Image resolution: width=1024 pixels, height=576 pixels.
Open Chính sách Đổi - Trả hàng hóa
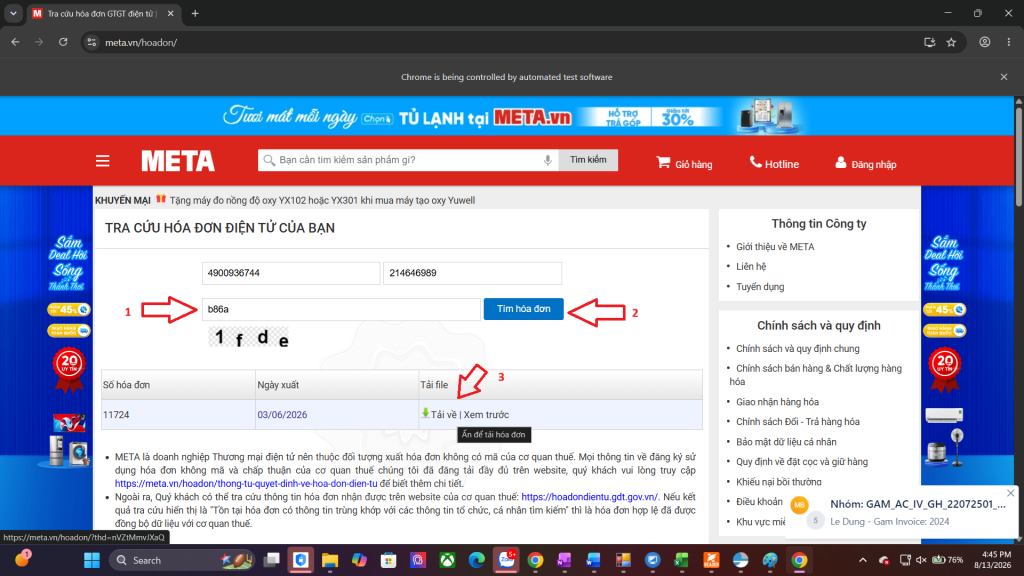[x=798, y=422]
